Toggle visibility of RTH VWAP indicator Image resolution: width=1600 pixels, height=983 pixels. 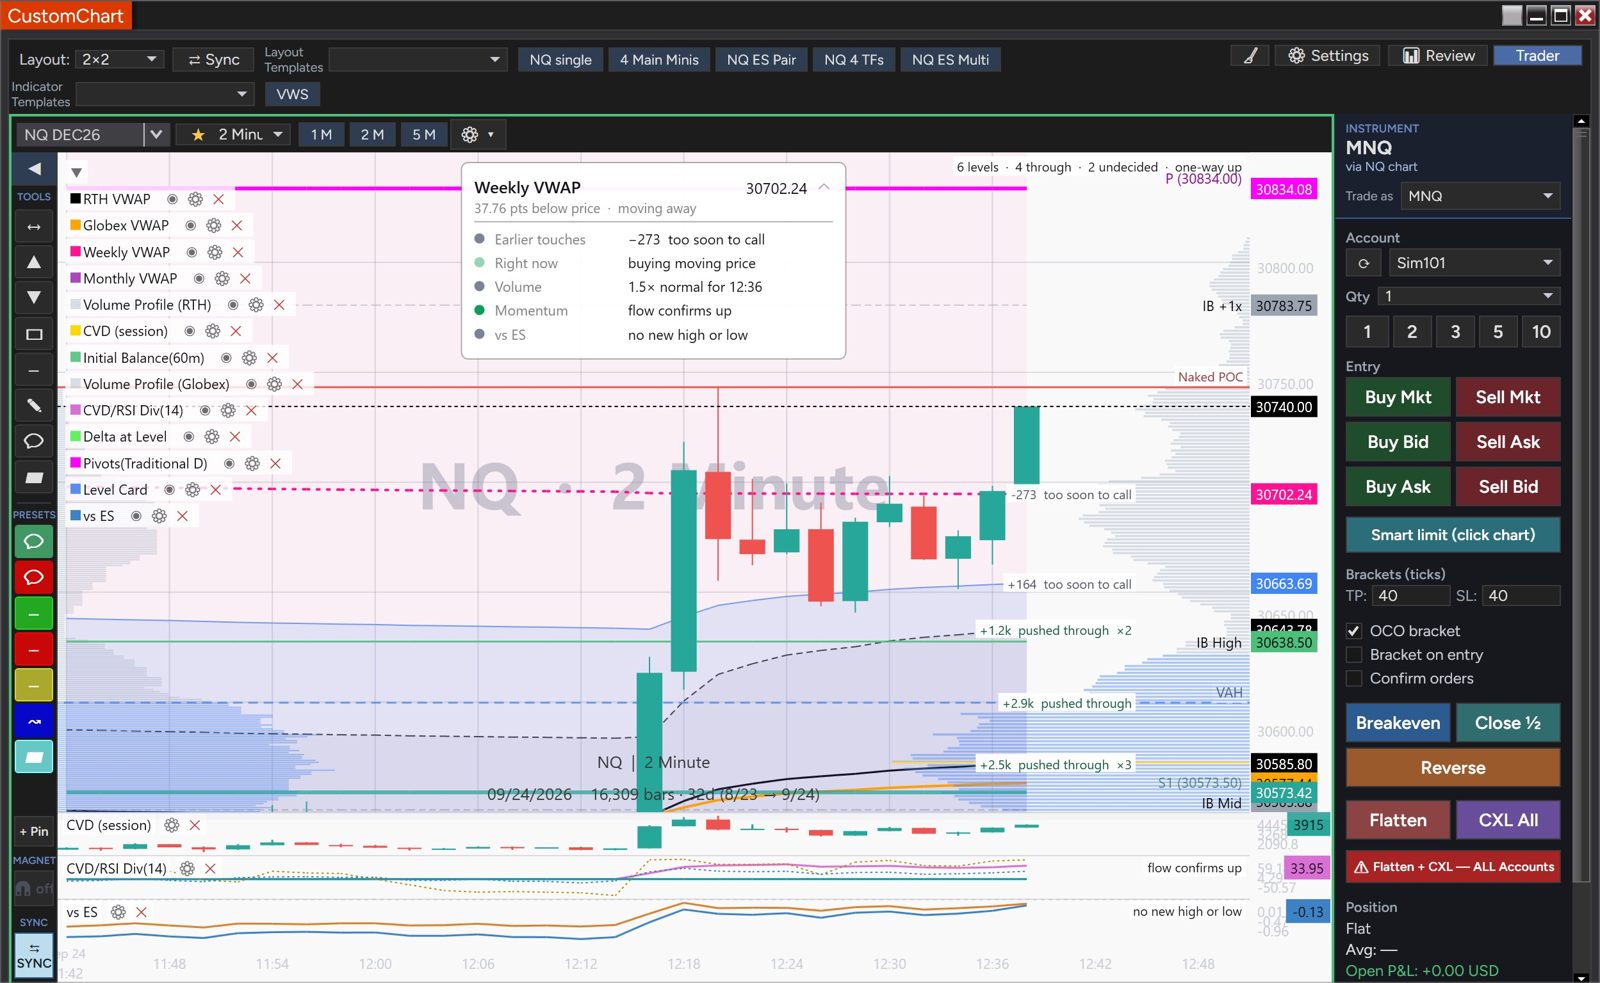172,199
